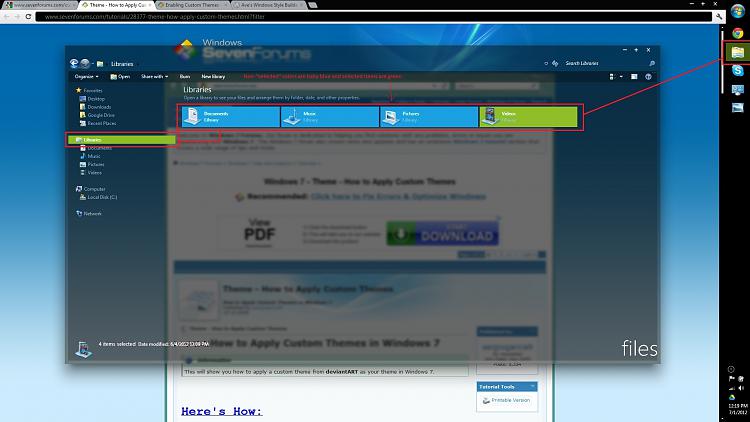
Task: Click the refresh icon beside Search Libraries
Action: point(555,63)
